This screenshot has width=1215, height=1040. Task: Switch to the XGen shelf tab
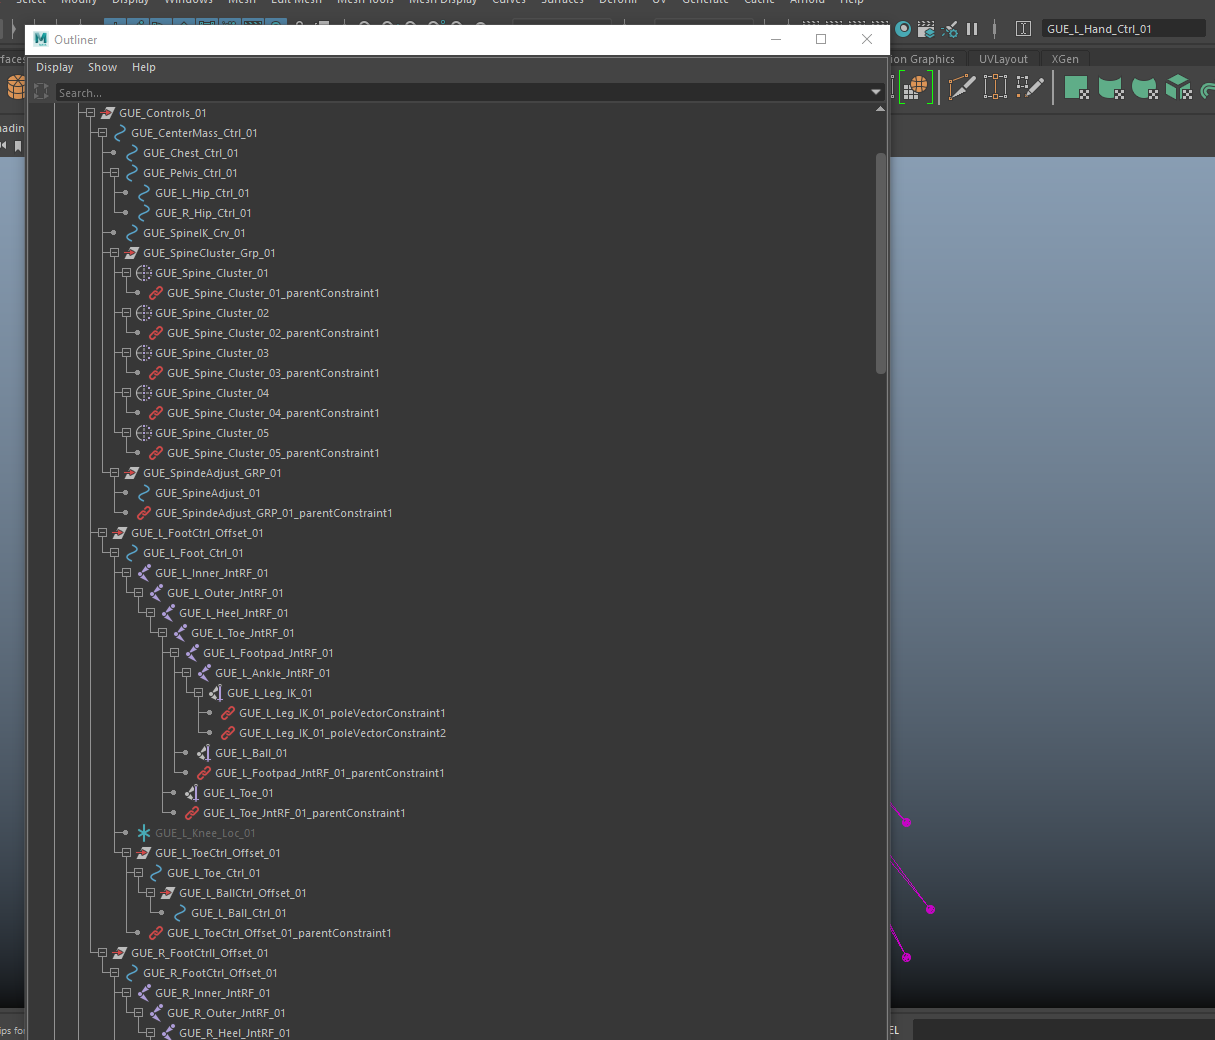pos(1065,59)
